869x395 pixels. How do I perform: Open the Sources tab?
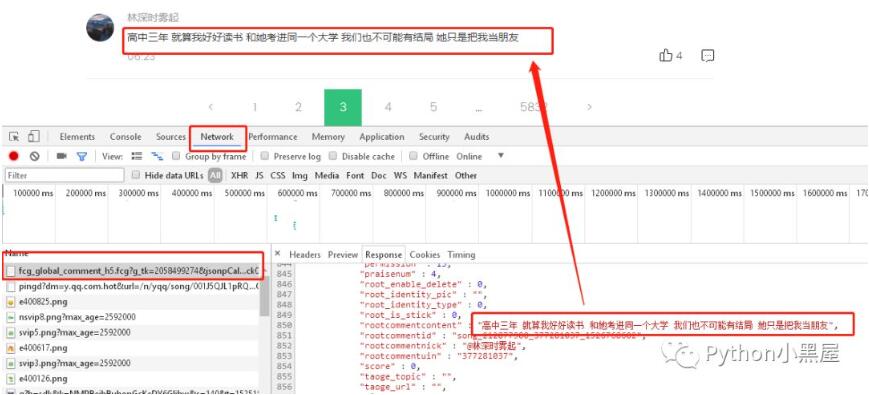[170, 137]
